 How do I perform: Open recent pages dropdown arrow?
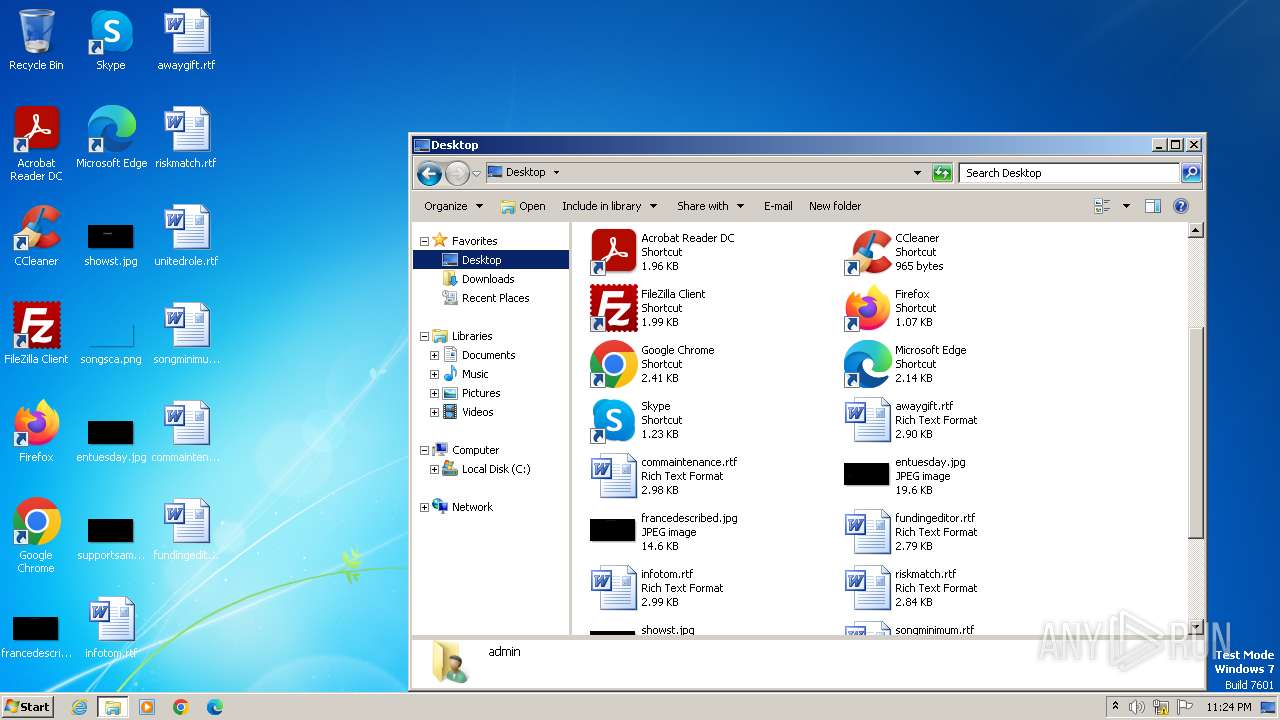point(477,173)
